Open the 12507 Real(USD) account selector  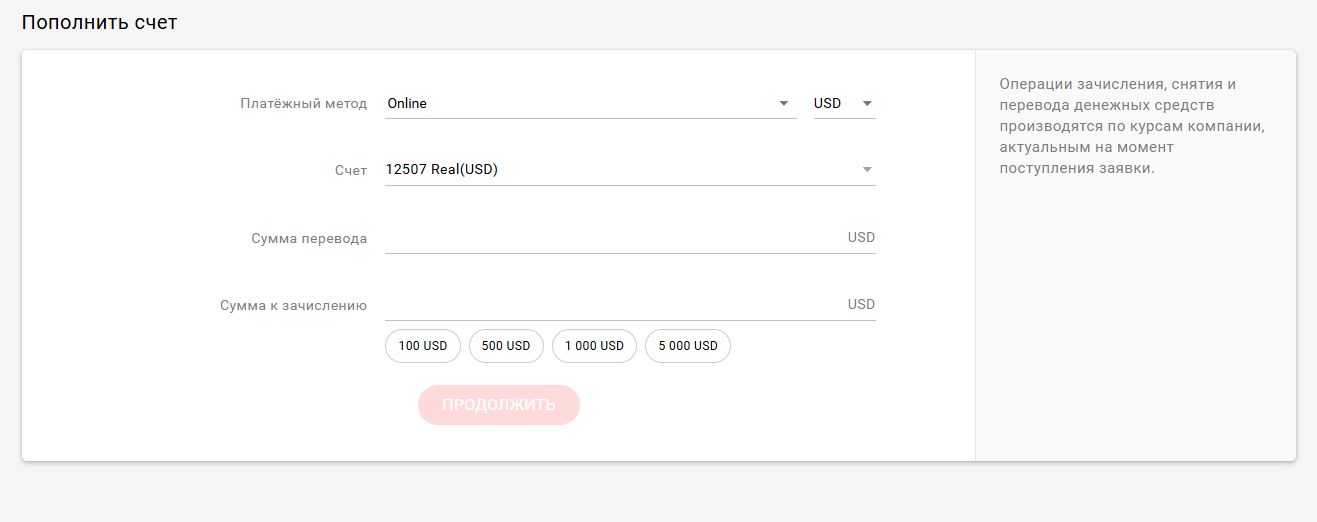click(620, 170)
